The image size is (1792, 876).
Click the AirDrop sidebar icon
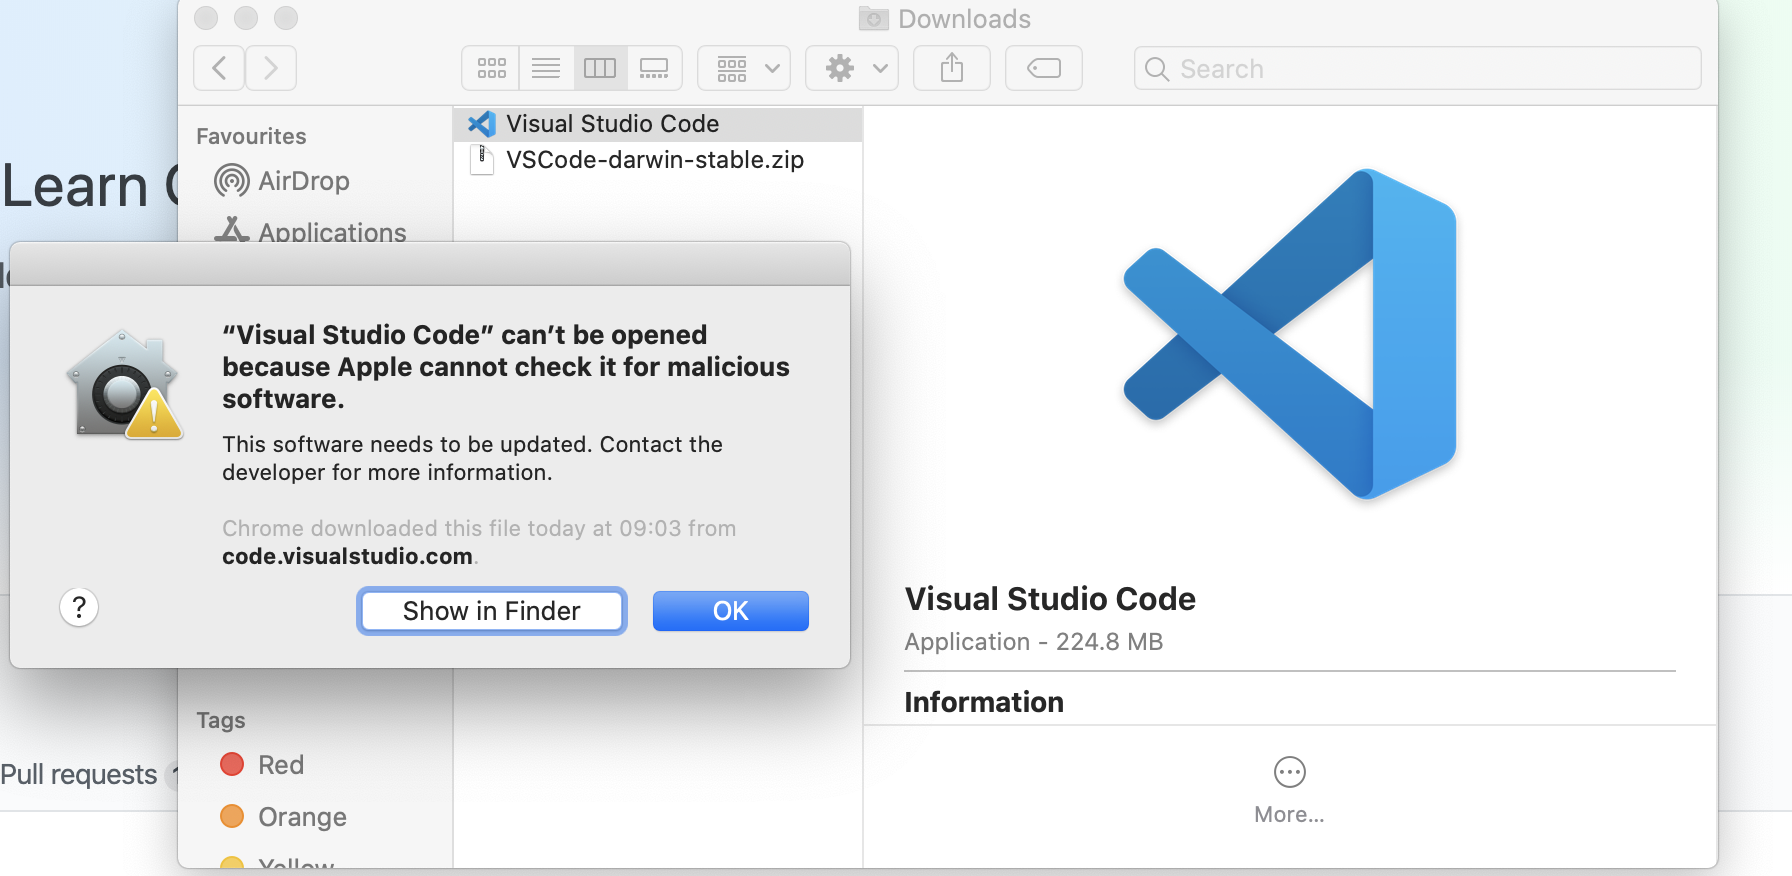click(232, 181)
